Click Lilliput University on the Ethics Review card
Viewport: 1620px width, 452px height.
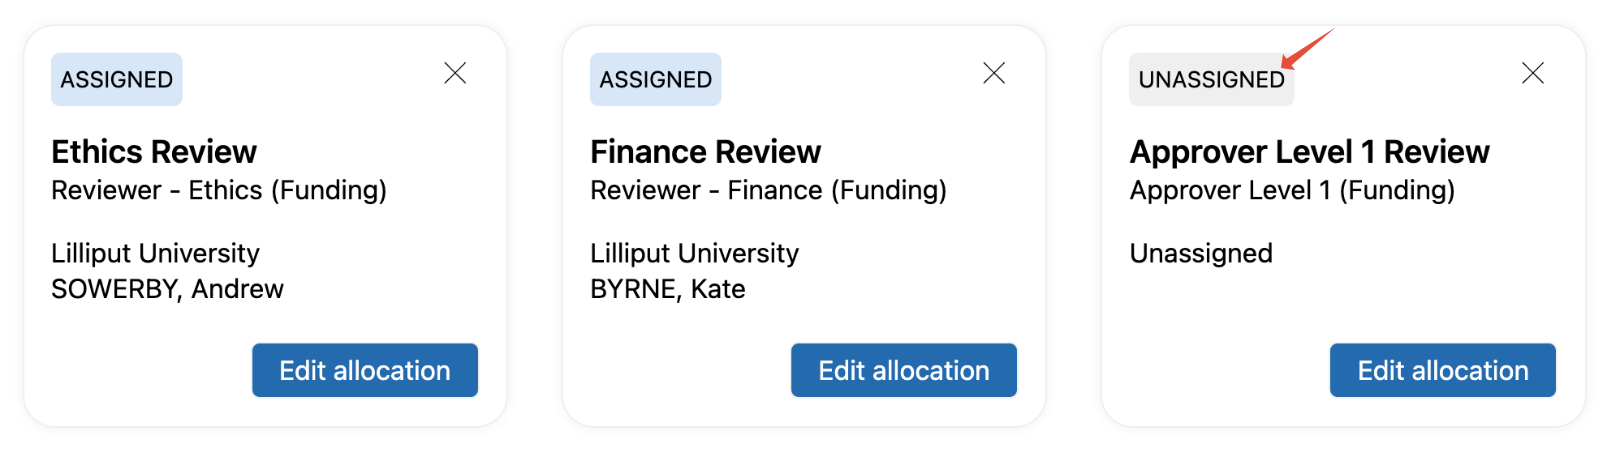click(156, 254)
